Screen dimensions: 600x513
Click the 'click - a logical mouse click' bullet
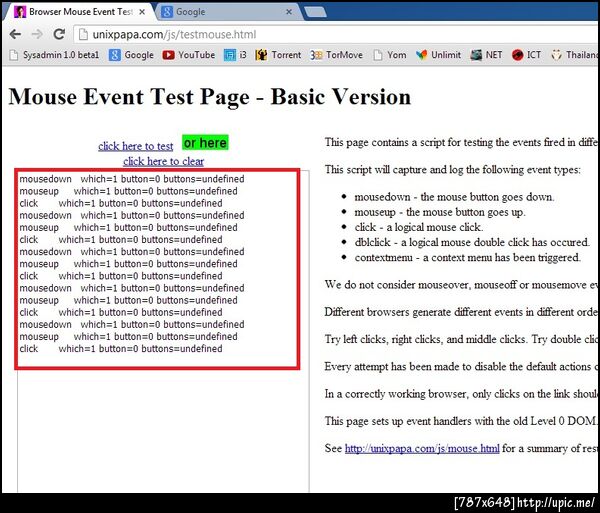click(x=418, y=227)
